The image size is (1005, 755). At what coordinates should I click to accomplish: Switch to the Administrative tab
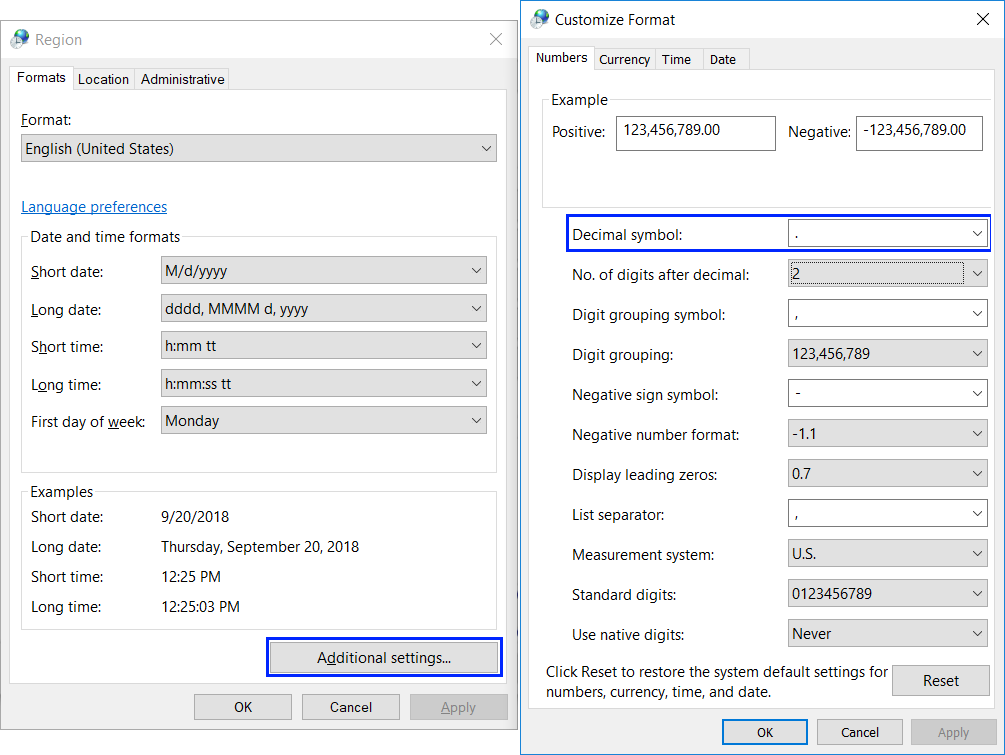click(x=182, y=79)
